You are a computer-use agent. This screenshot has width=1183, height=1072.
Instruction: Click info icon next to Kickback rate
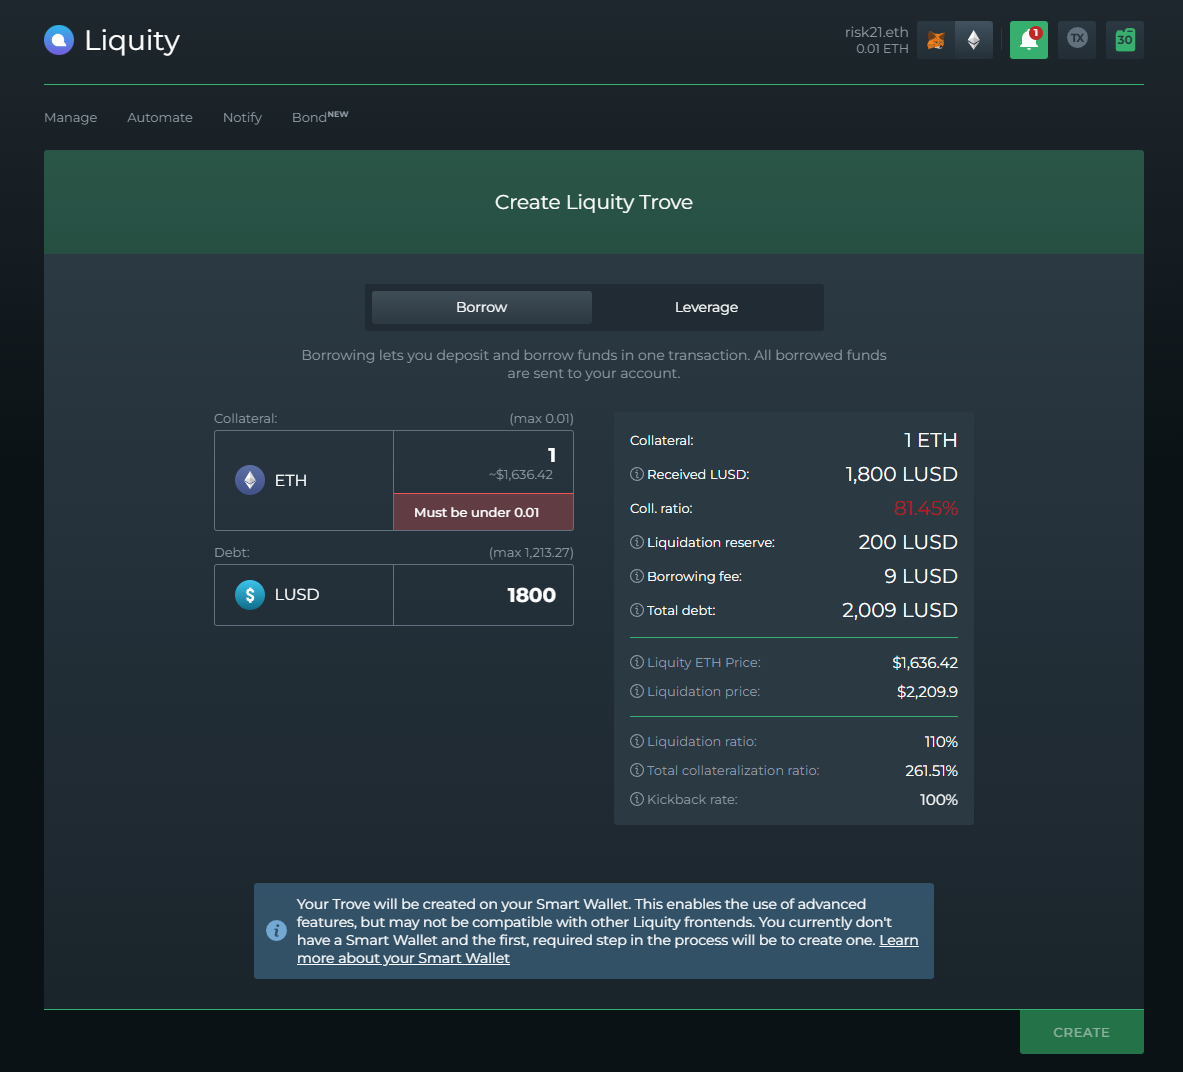coord(637,799)
